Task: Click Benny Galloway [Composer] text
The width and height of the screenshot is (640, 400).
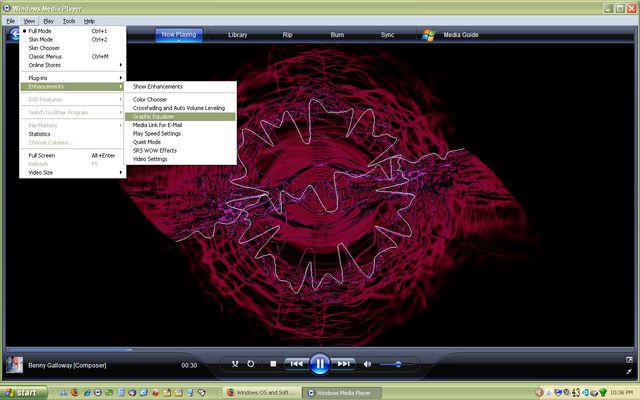Action: coord(67,365)
